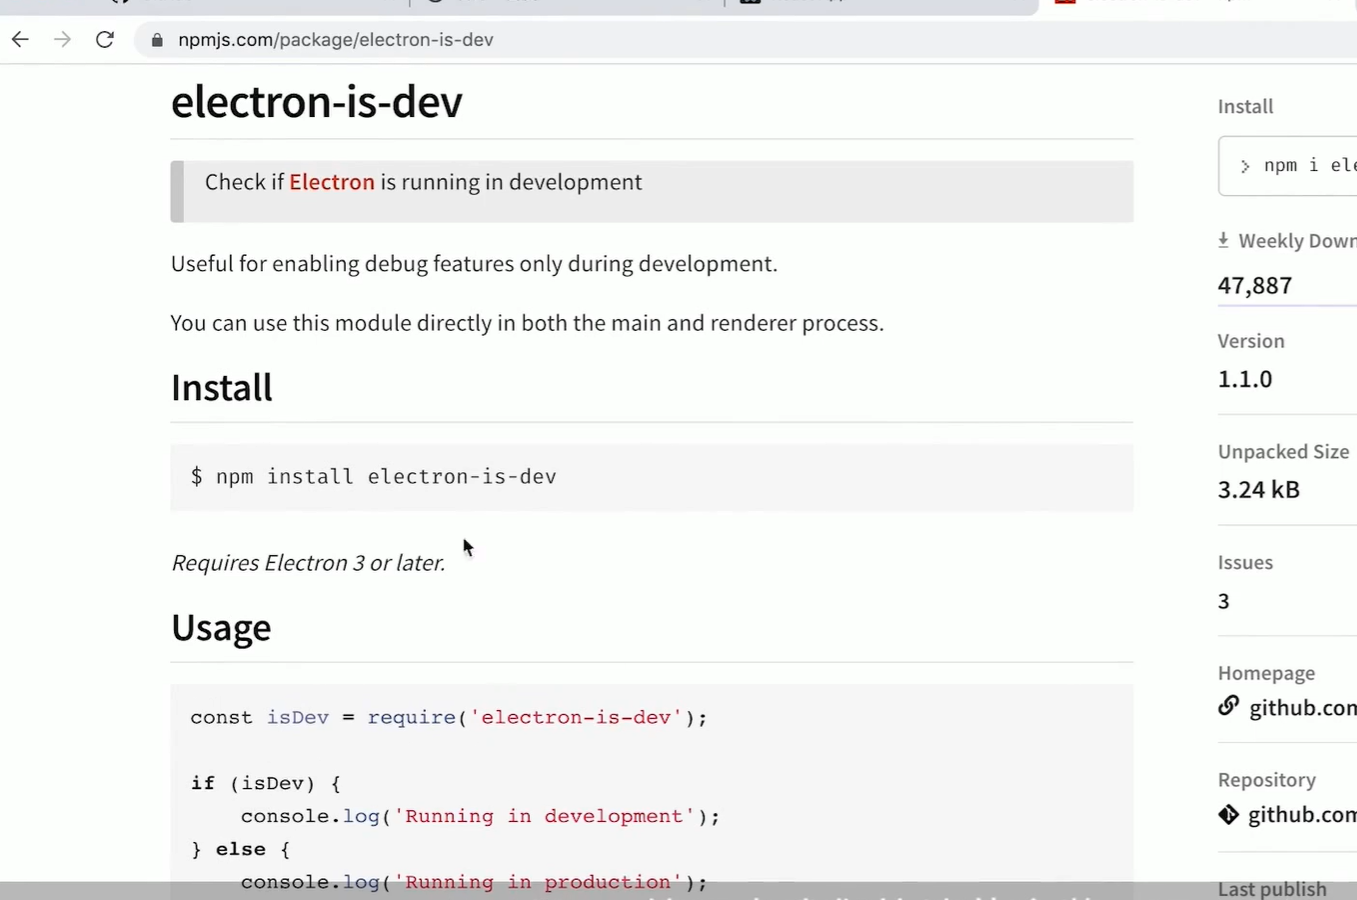The image size is (1357, 900).
Task: Click the address bar URL text
Action: [x=335, y=40]
